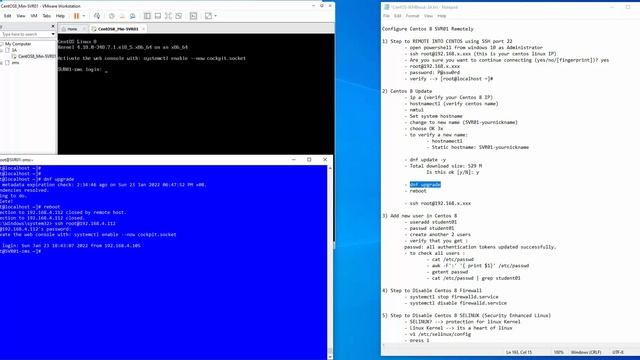Enter full screen mode in VMware
The image size is (640, 360).
(x=168, y=16)
